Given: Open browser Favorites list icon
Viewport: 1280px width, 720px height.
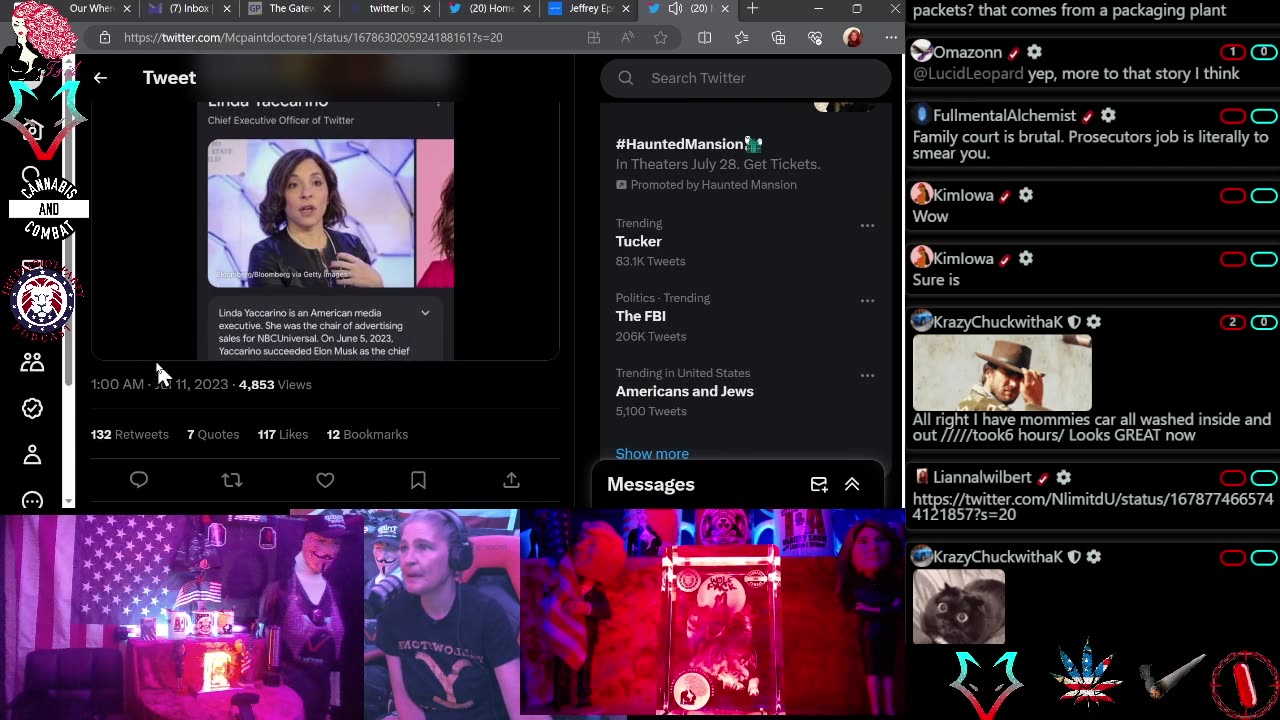Looking at the screenshot, I should 741,37.
